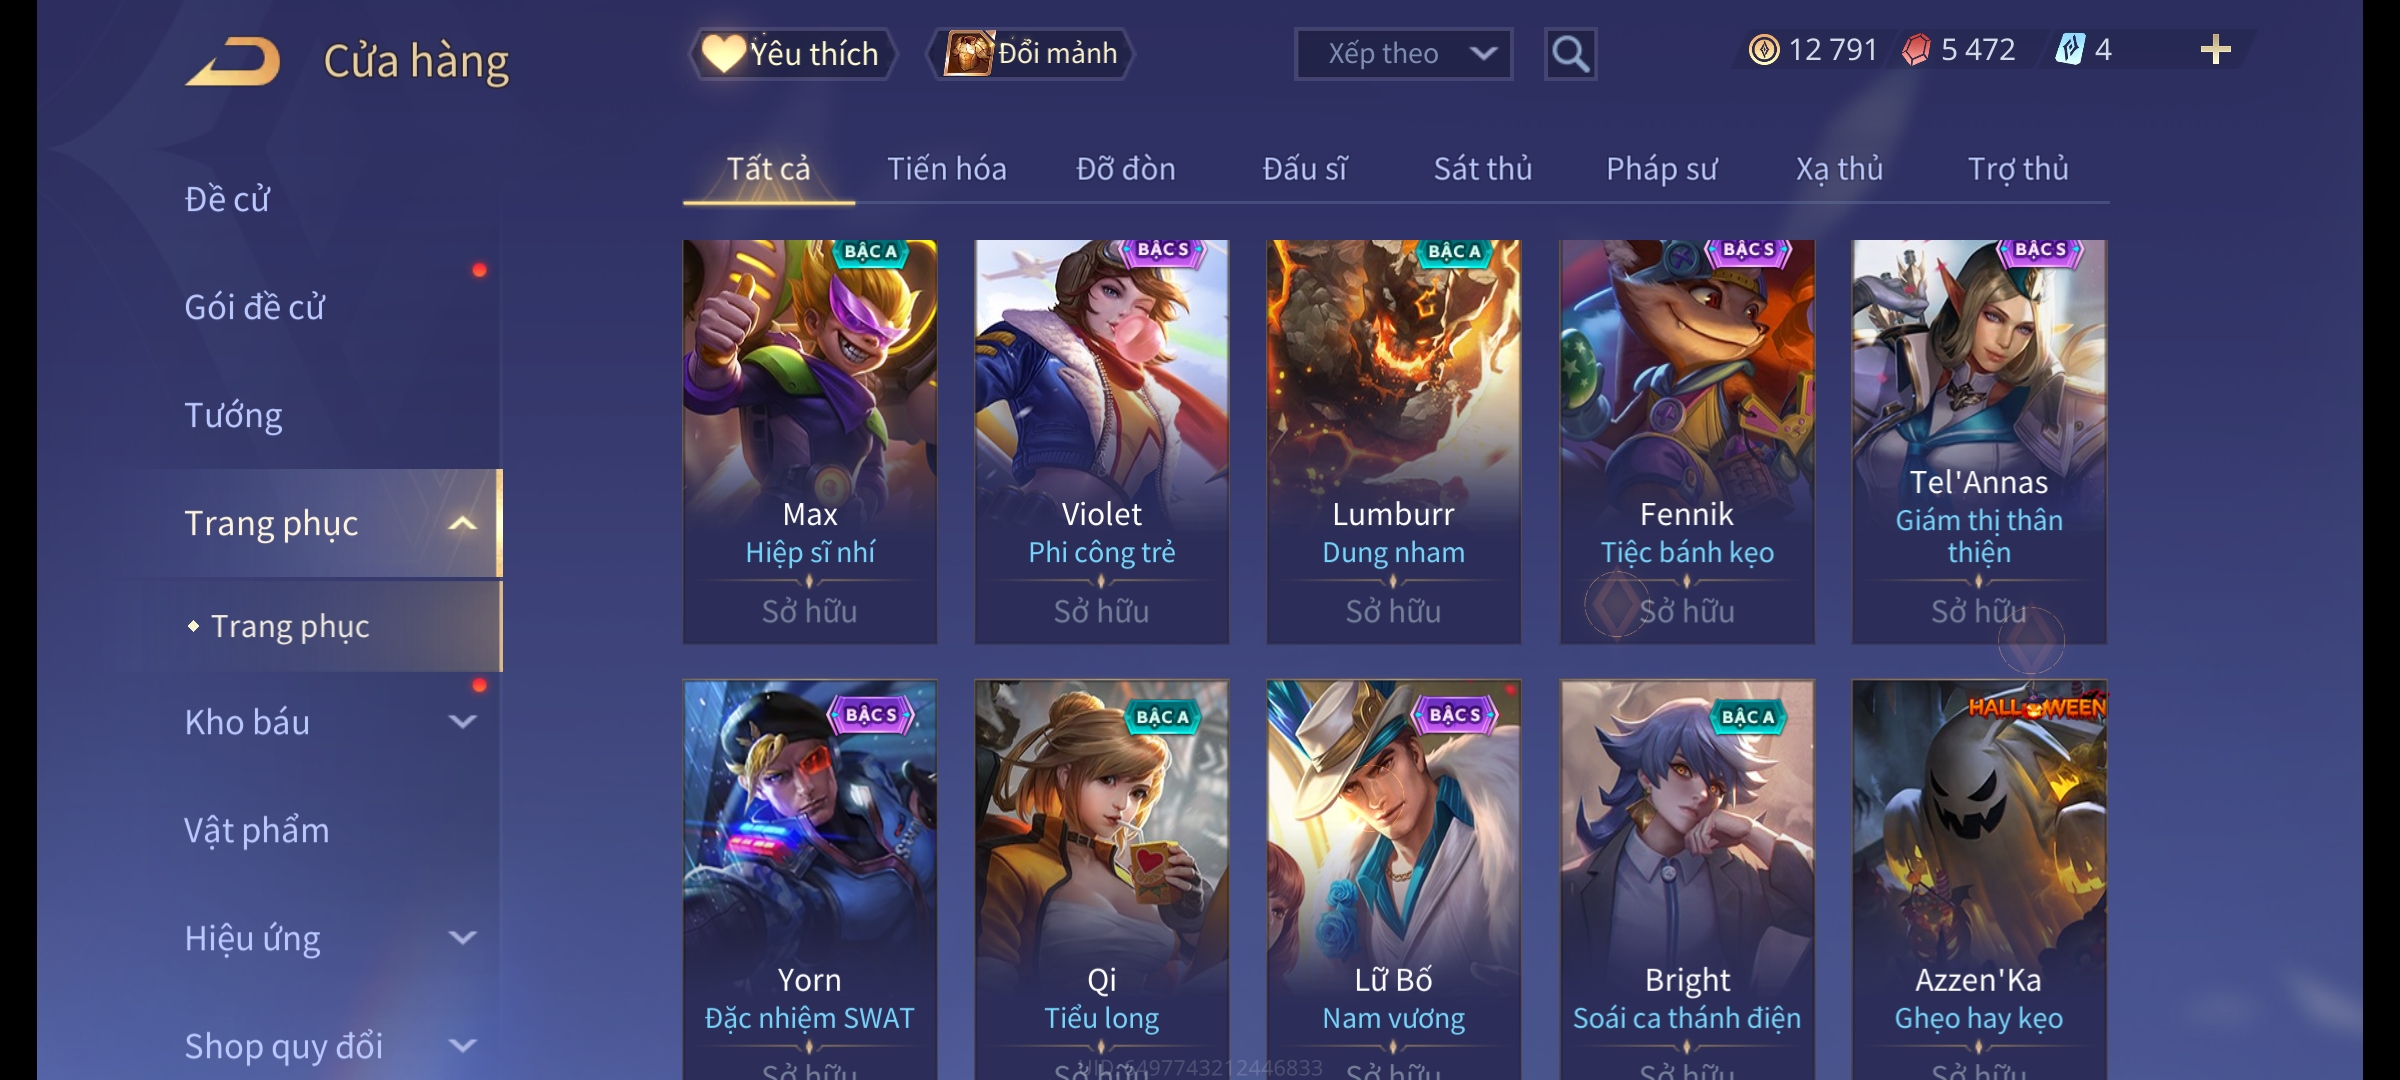Expand the Shop quy đổi section
This screenshot has width=2400, height=1080.
coord(462,1046)
